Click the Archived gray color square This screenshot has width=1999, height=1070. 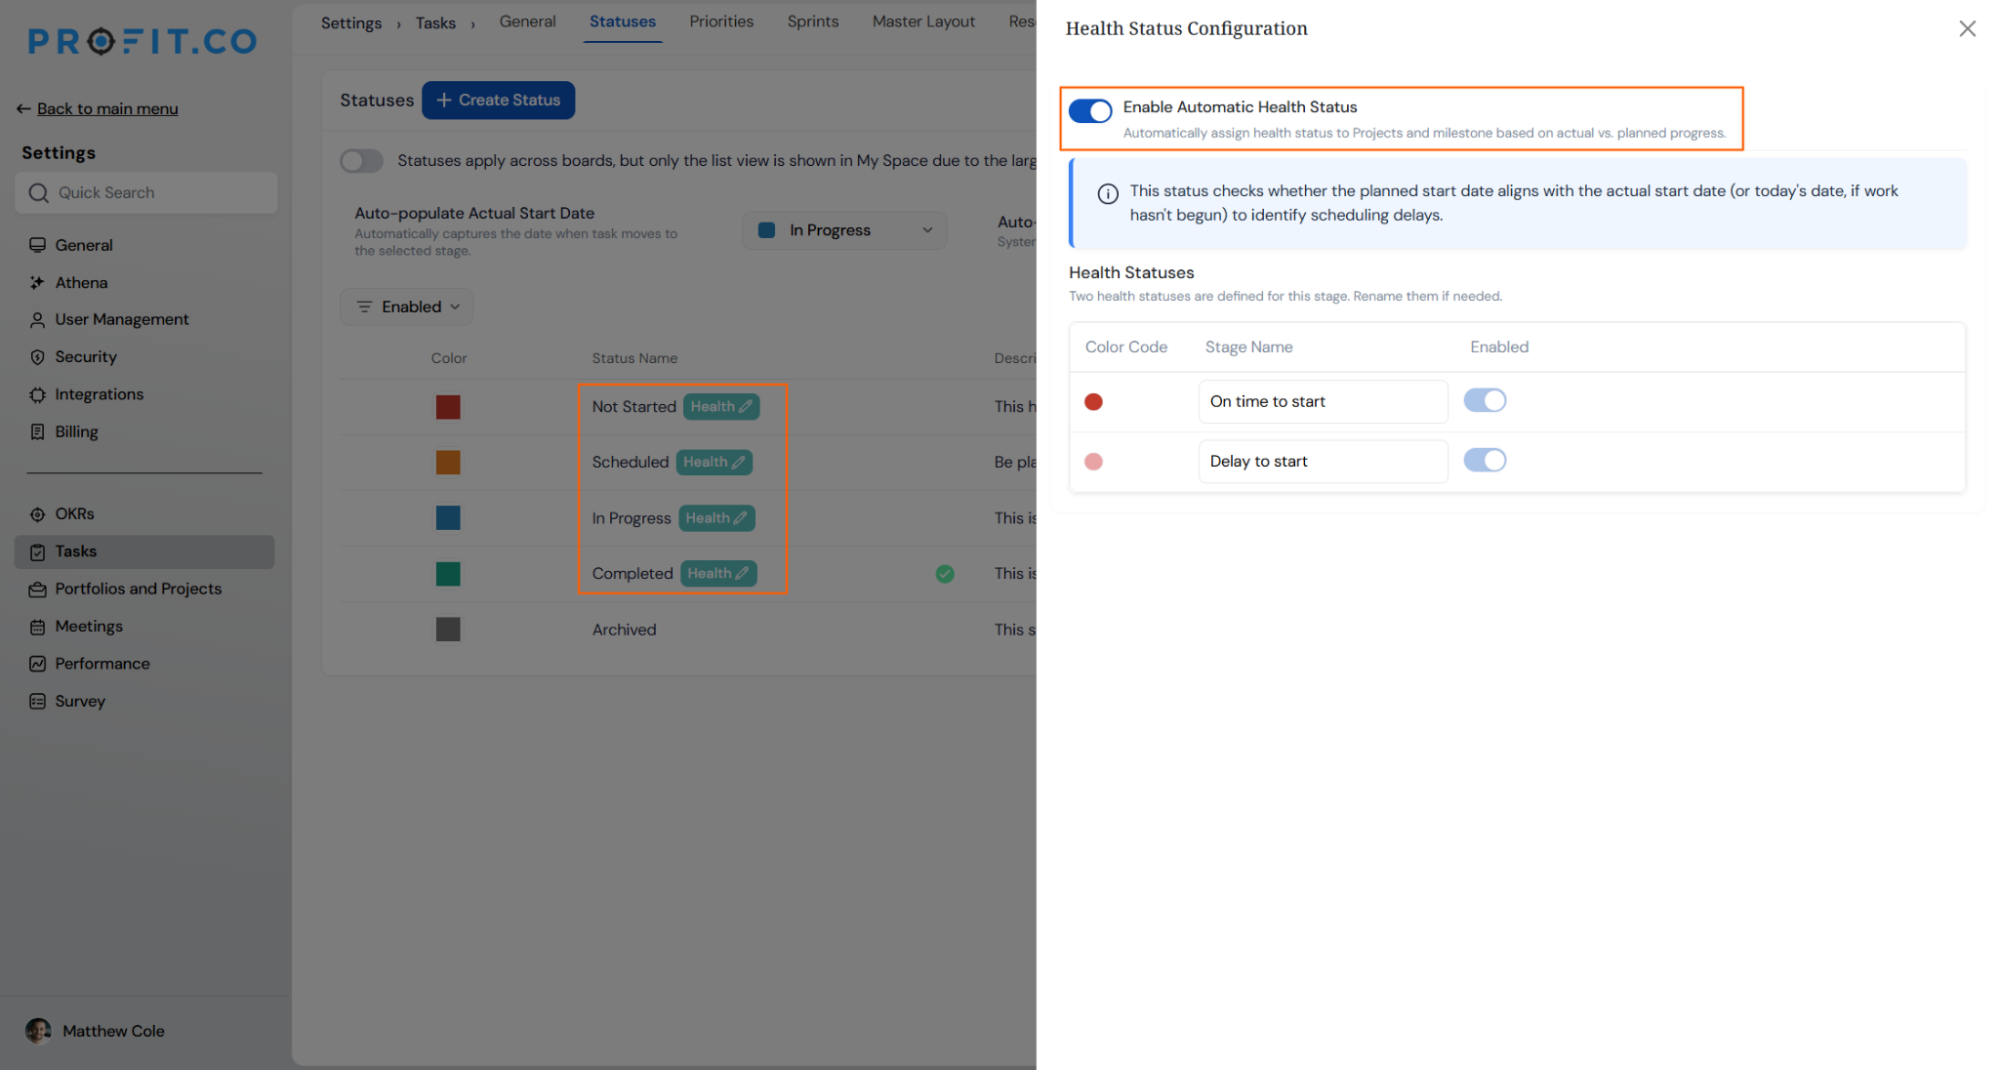448,630
